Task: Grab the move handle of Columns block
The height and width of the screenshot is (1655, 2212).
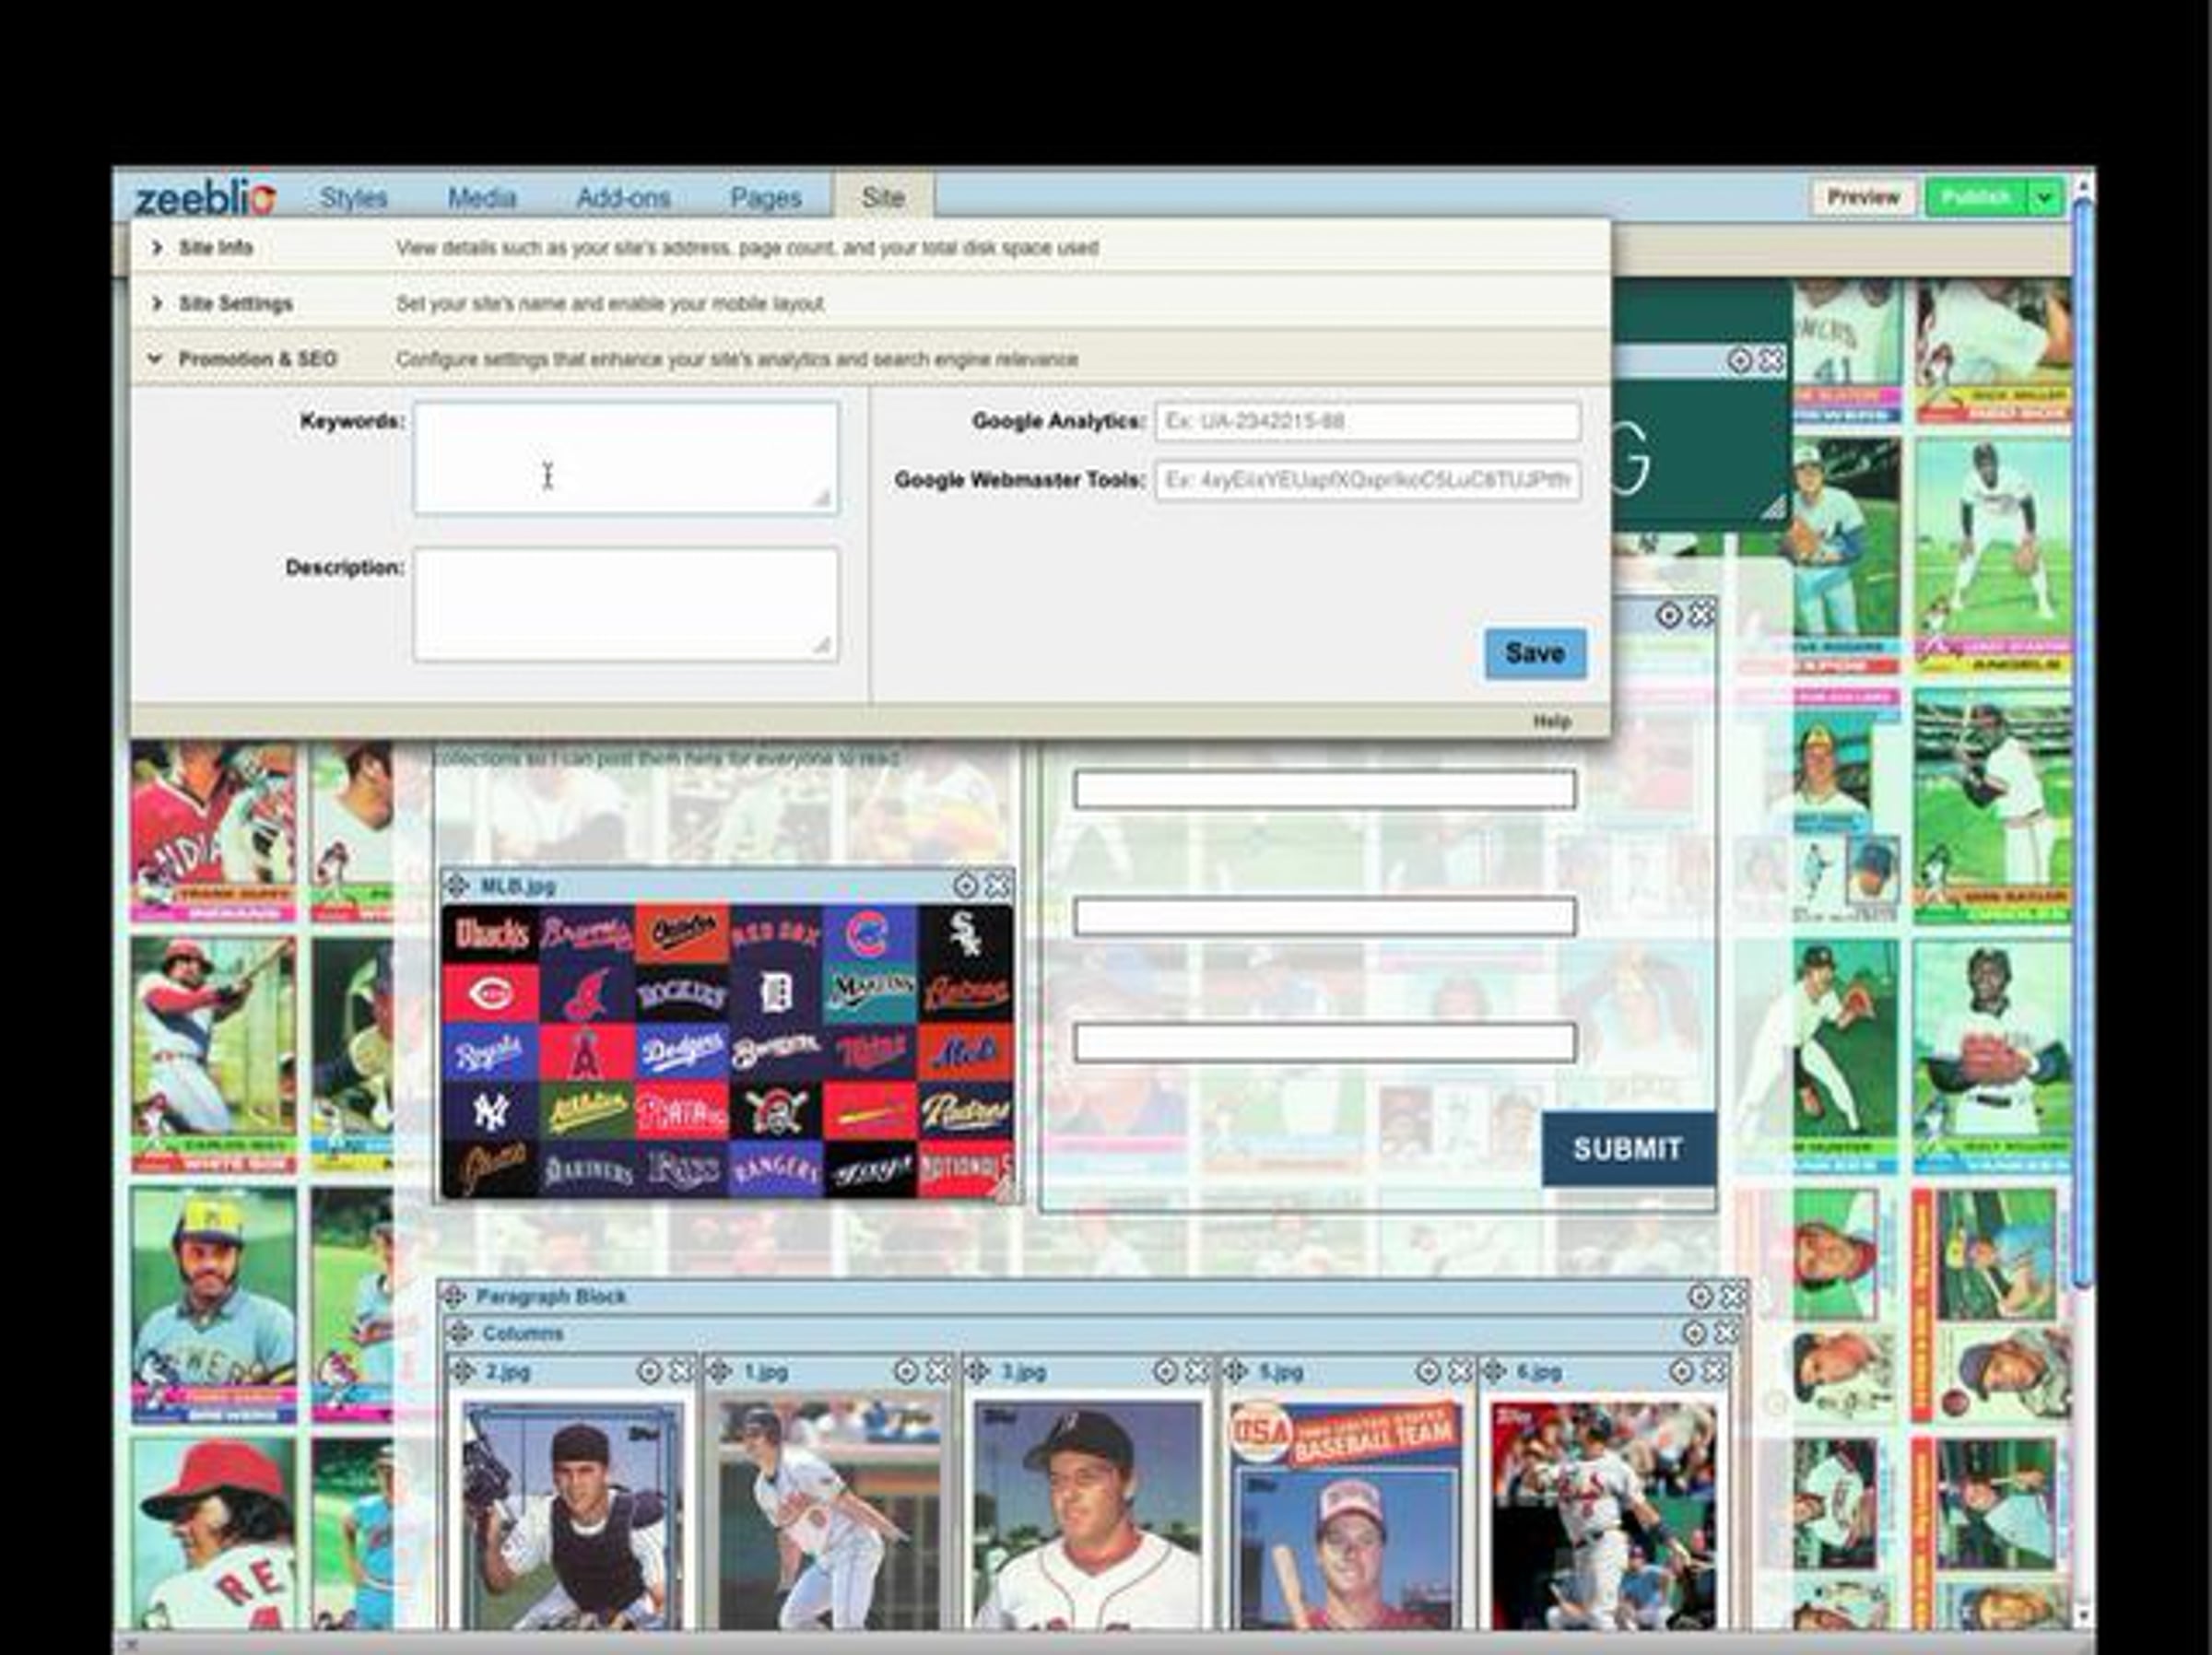Action: pyautogui.click(x=459, y=1333)
